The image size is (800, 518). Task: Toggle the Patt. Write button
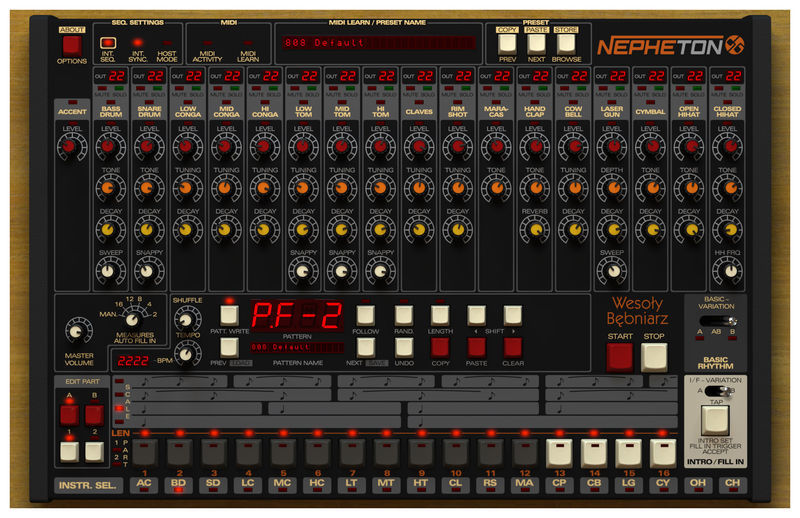pos(229,315)
